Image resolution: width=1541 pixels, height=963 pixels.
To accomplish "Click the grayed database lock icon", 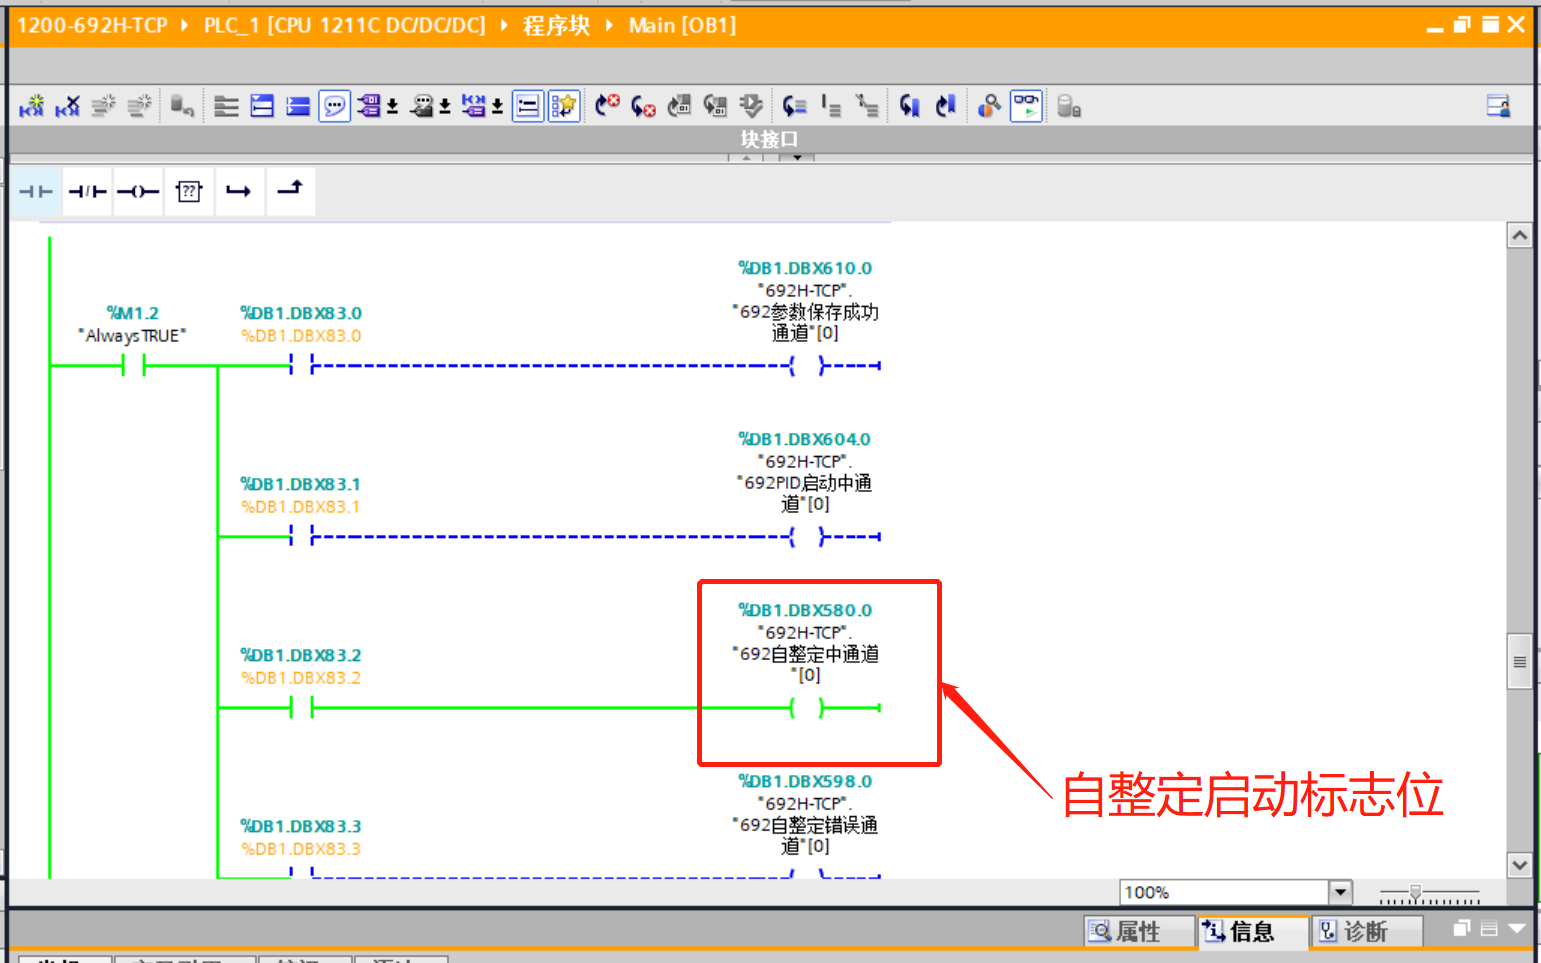I will point(1069,106).
